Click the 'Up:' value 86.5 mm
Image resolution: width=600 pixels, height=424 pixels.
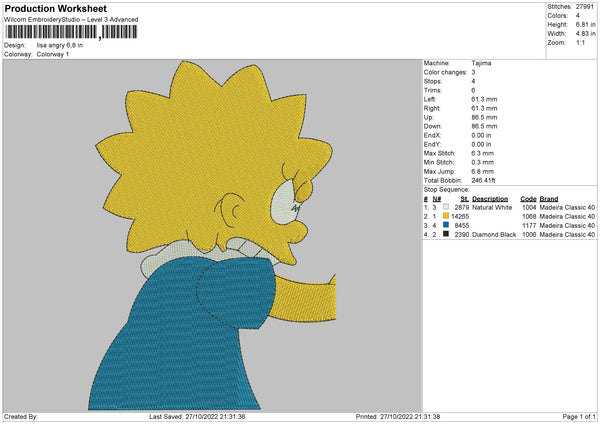point(484,117)
